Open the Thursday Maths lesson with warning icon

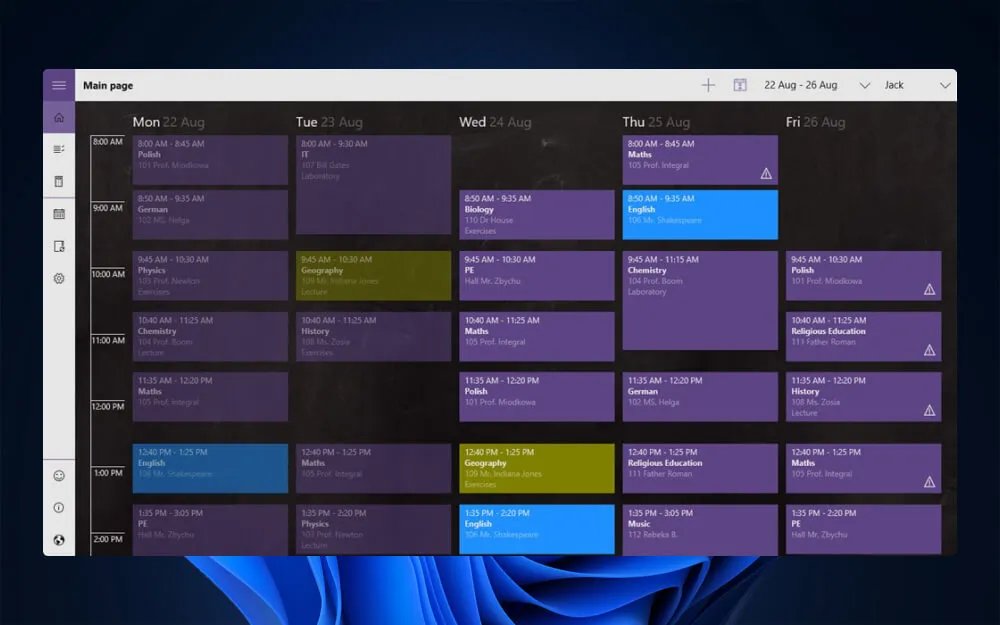699,161
